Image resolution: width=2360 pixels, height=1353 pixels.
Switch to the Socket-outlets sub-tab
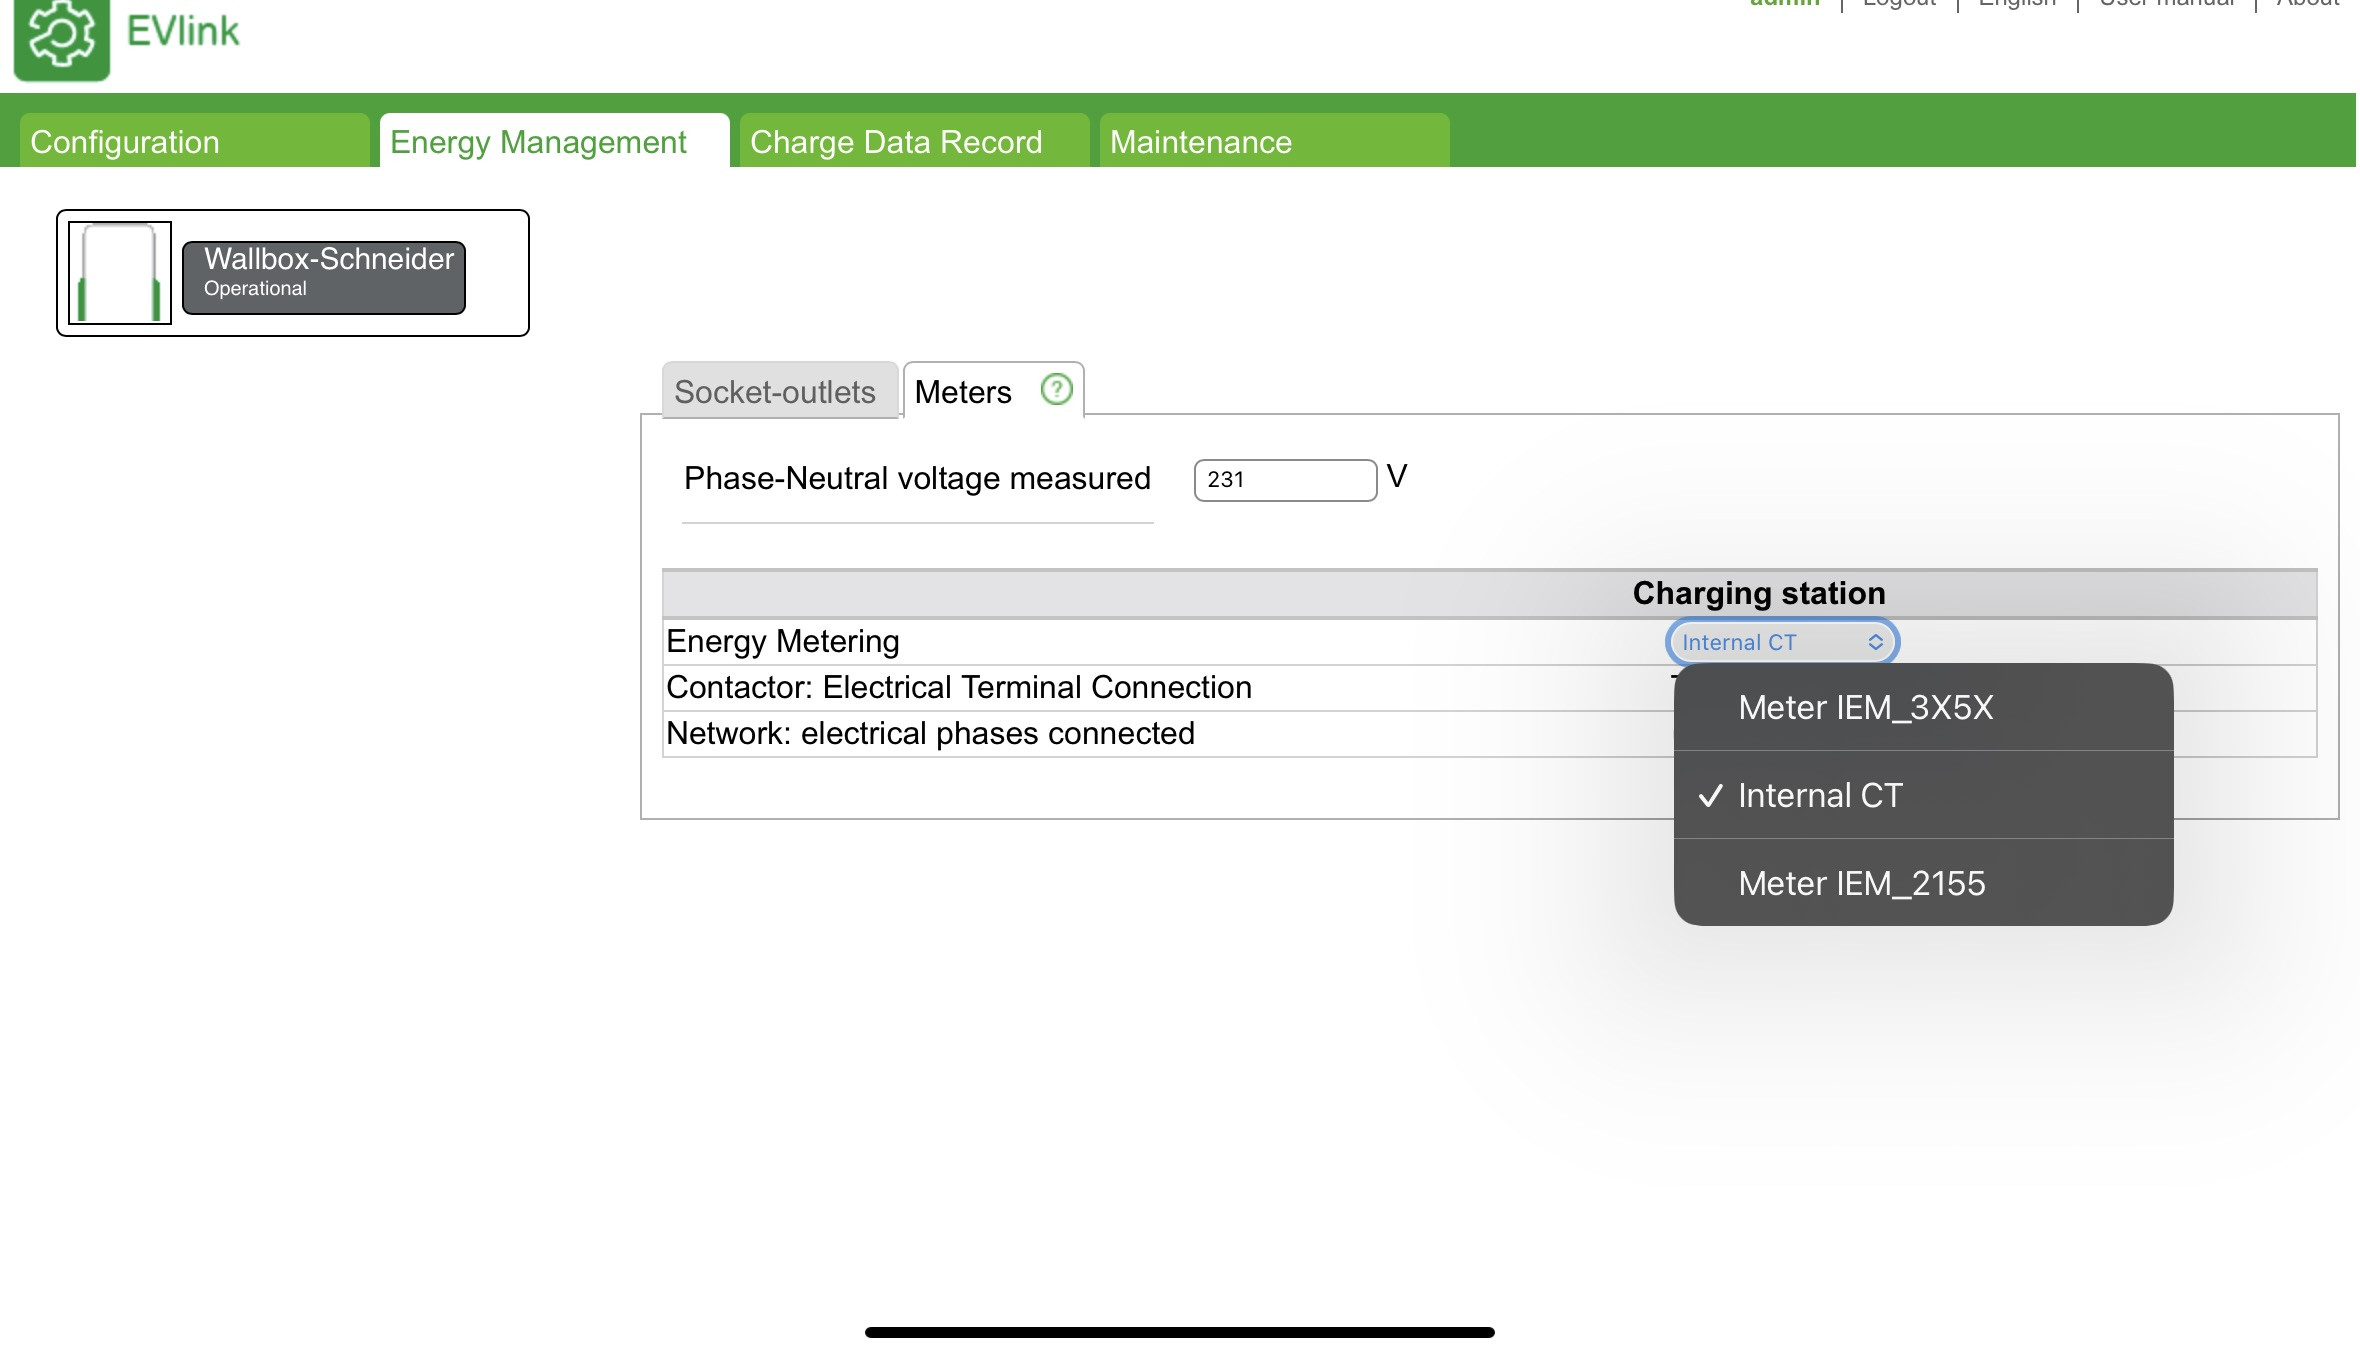tap(775, 392)
